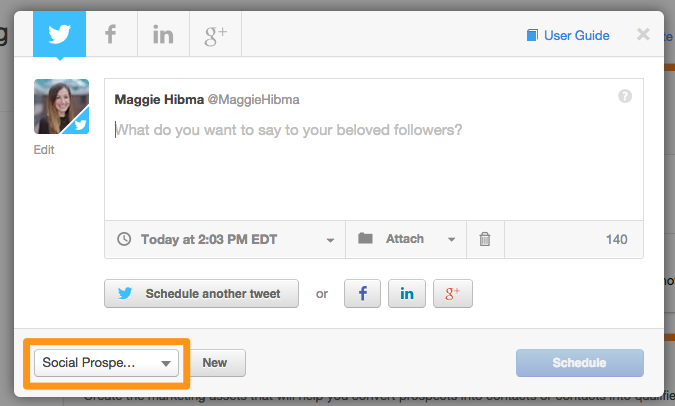Viewport: 675px width, 406px height.
Task: Switch to the LinkedIn tab
Action: [163, 34]
